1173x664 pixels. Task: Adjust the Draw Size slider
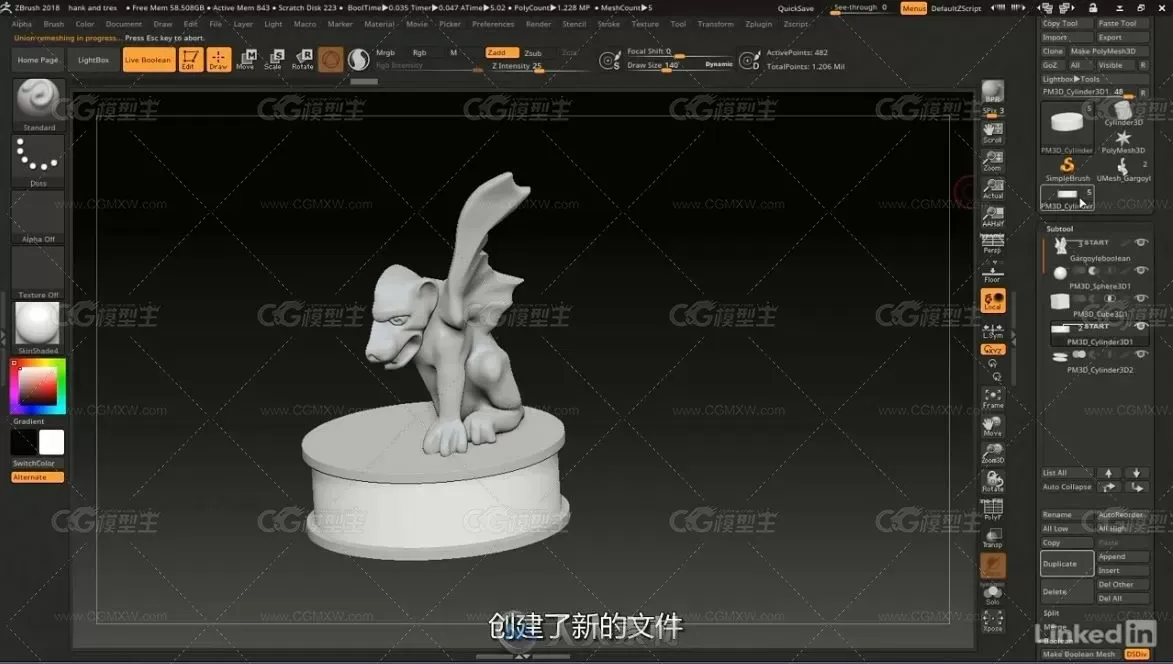click(679, 66)
